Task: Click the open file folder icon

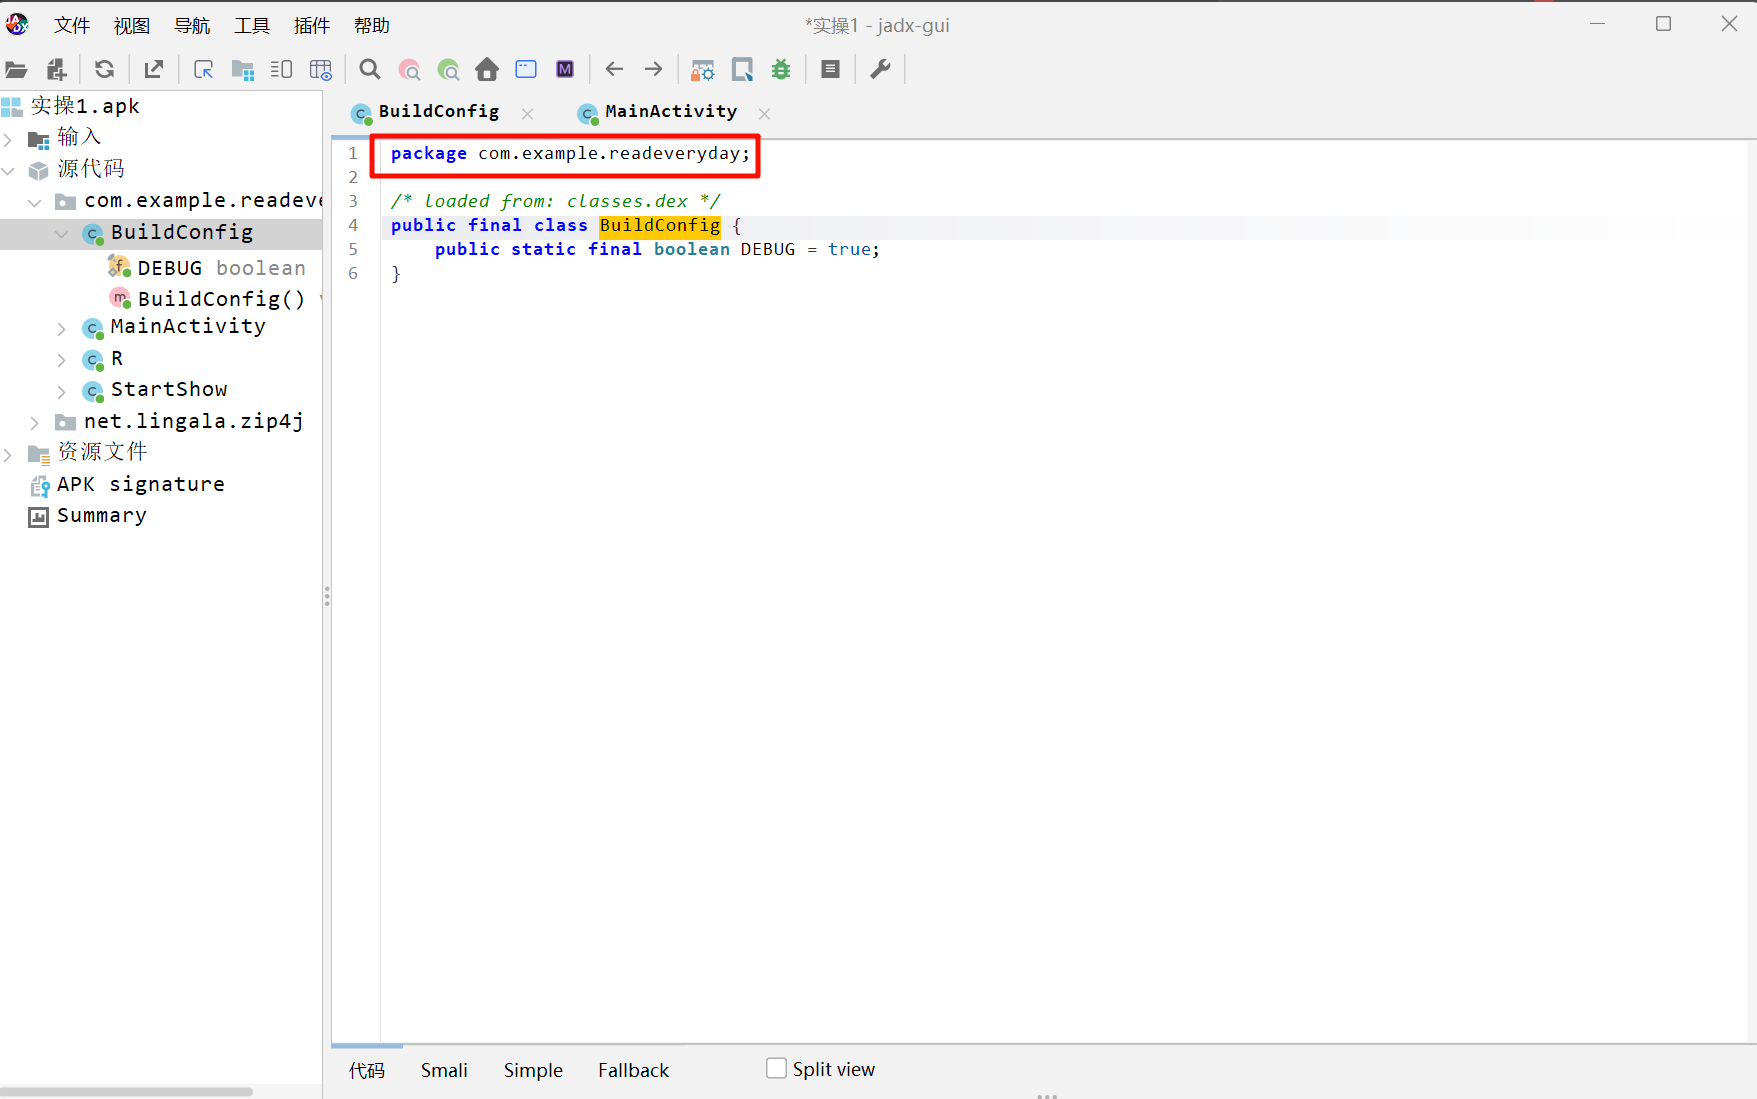Action: coord(16,70)
